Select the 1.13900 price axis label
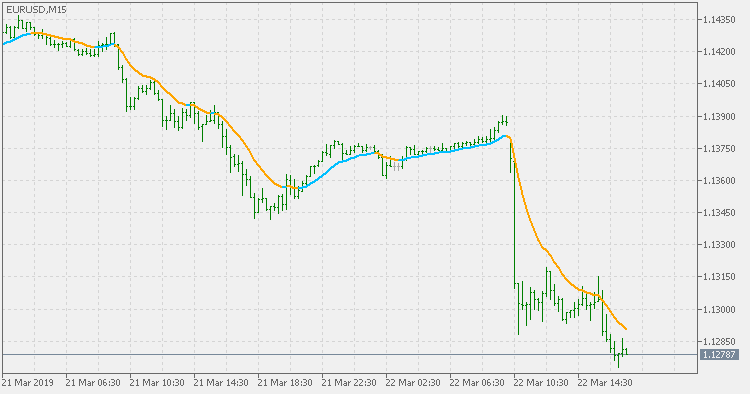This screenshot has height=394, width=750. [x=719, y=116]
